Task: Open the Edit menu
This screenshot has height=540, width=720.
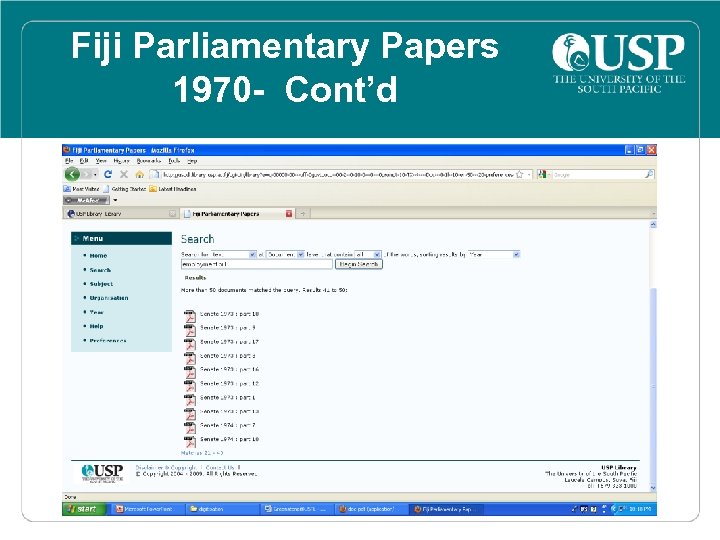Action: point(84,161)
